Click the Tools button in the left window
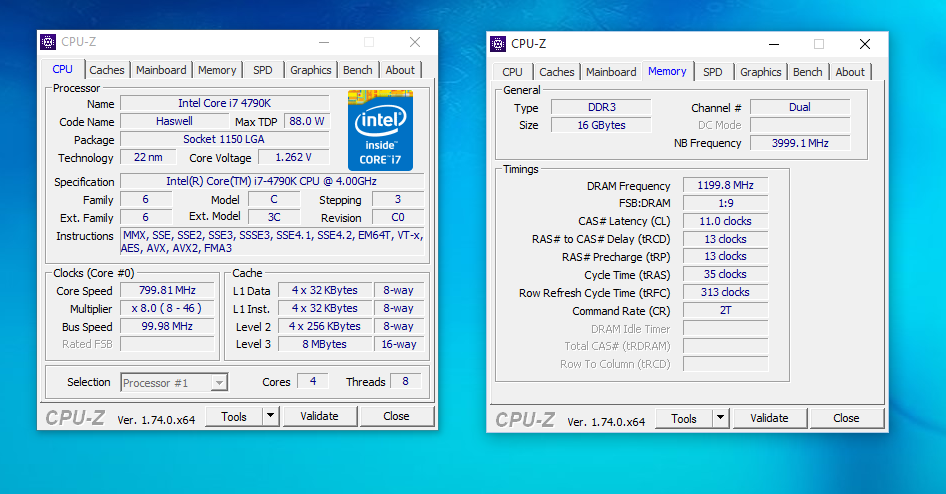 [234, 416]
